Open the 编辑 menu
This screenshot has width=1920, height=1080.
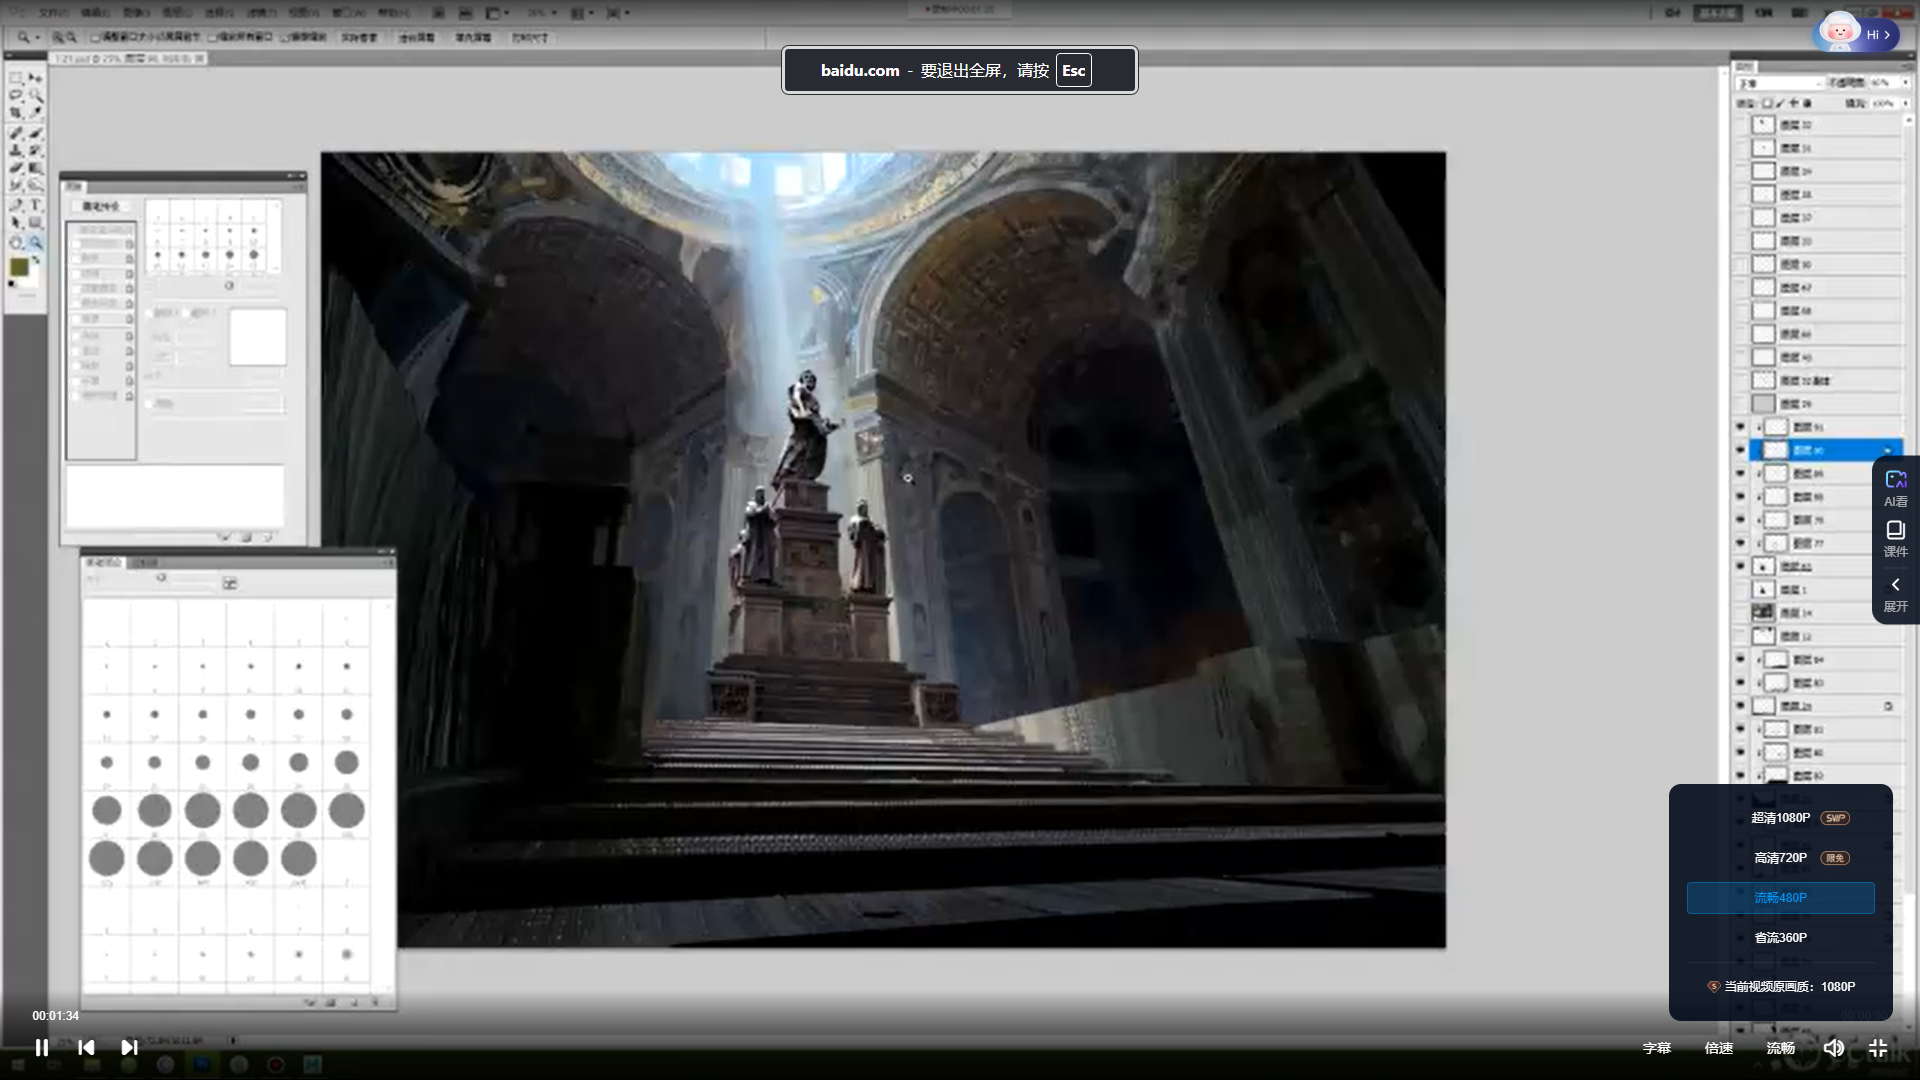pyautogui.click(x=95, y=13)
